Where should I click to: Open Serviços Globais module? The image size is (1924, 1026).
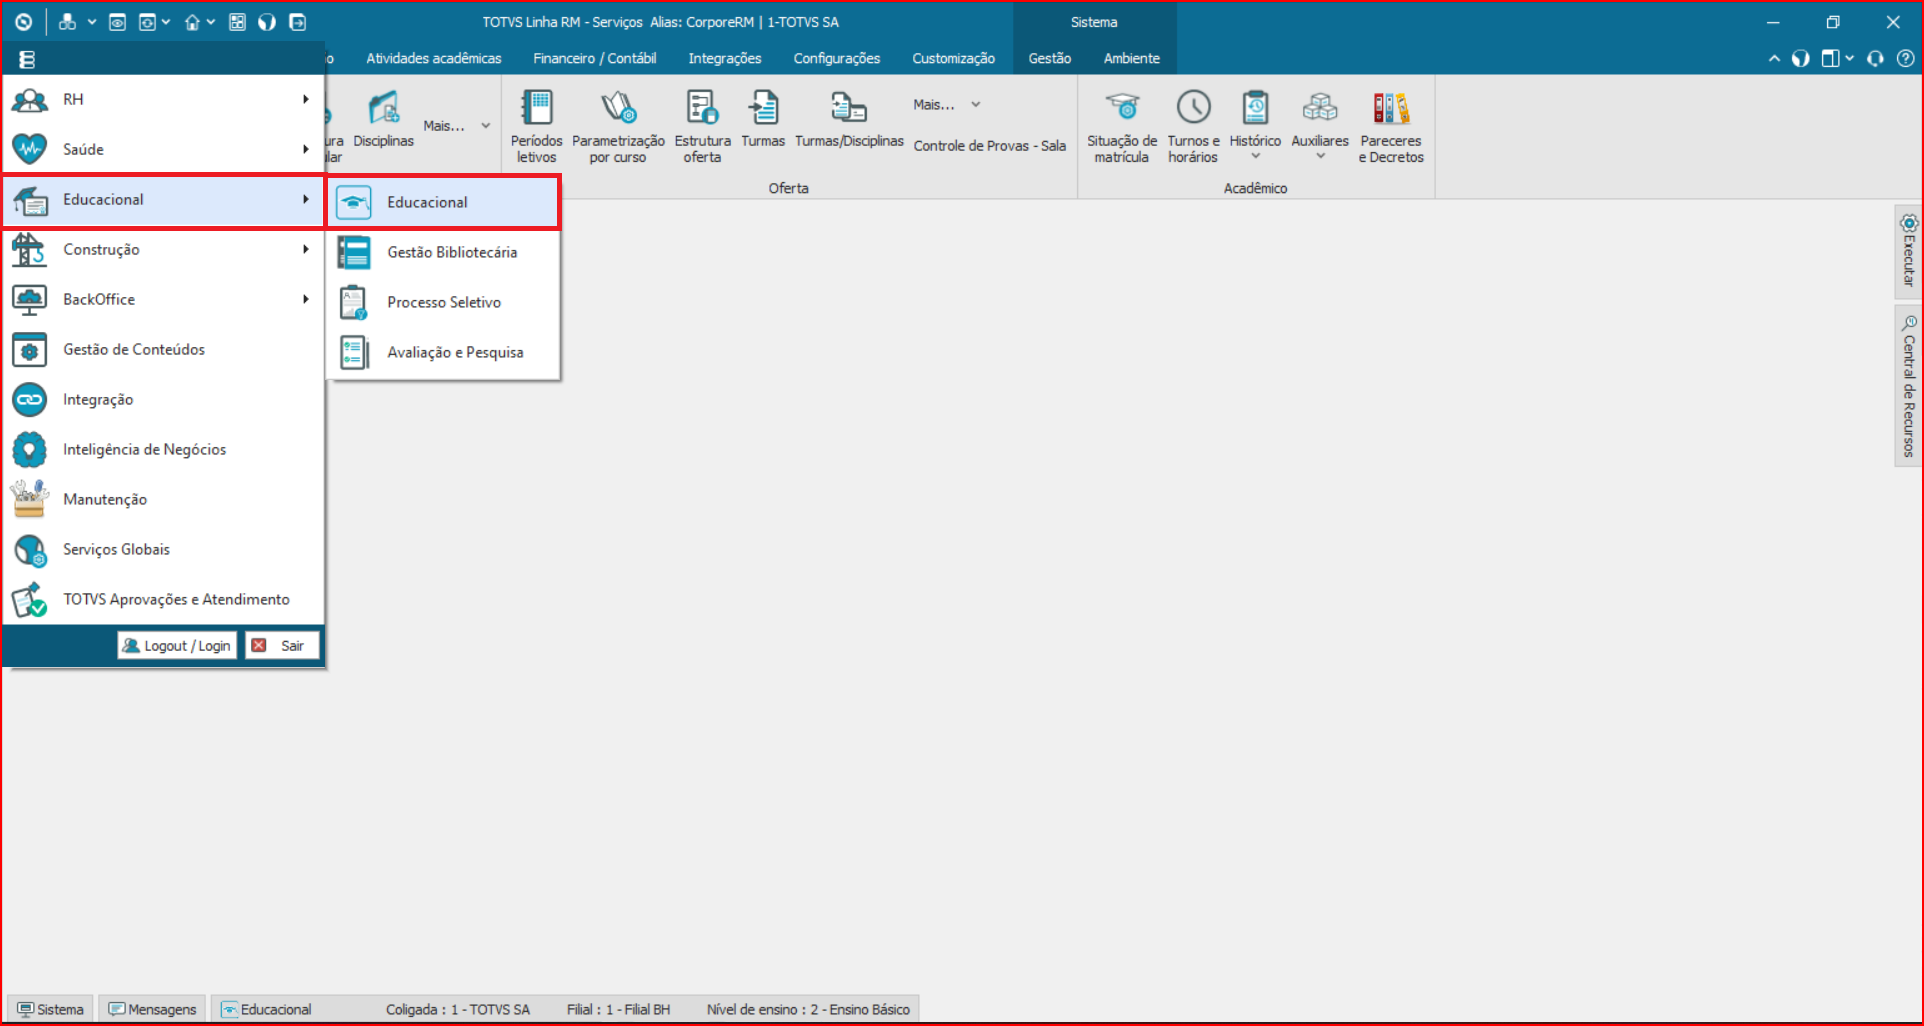tap(163, 549)
